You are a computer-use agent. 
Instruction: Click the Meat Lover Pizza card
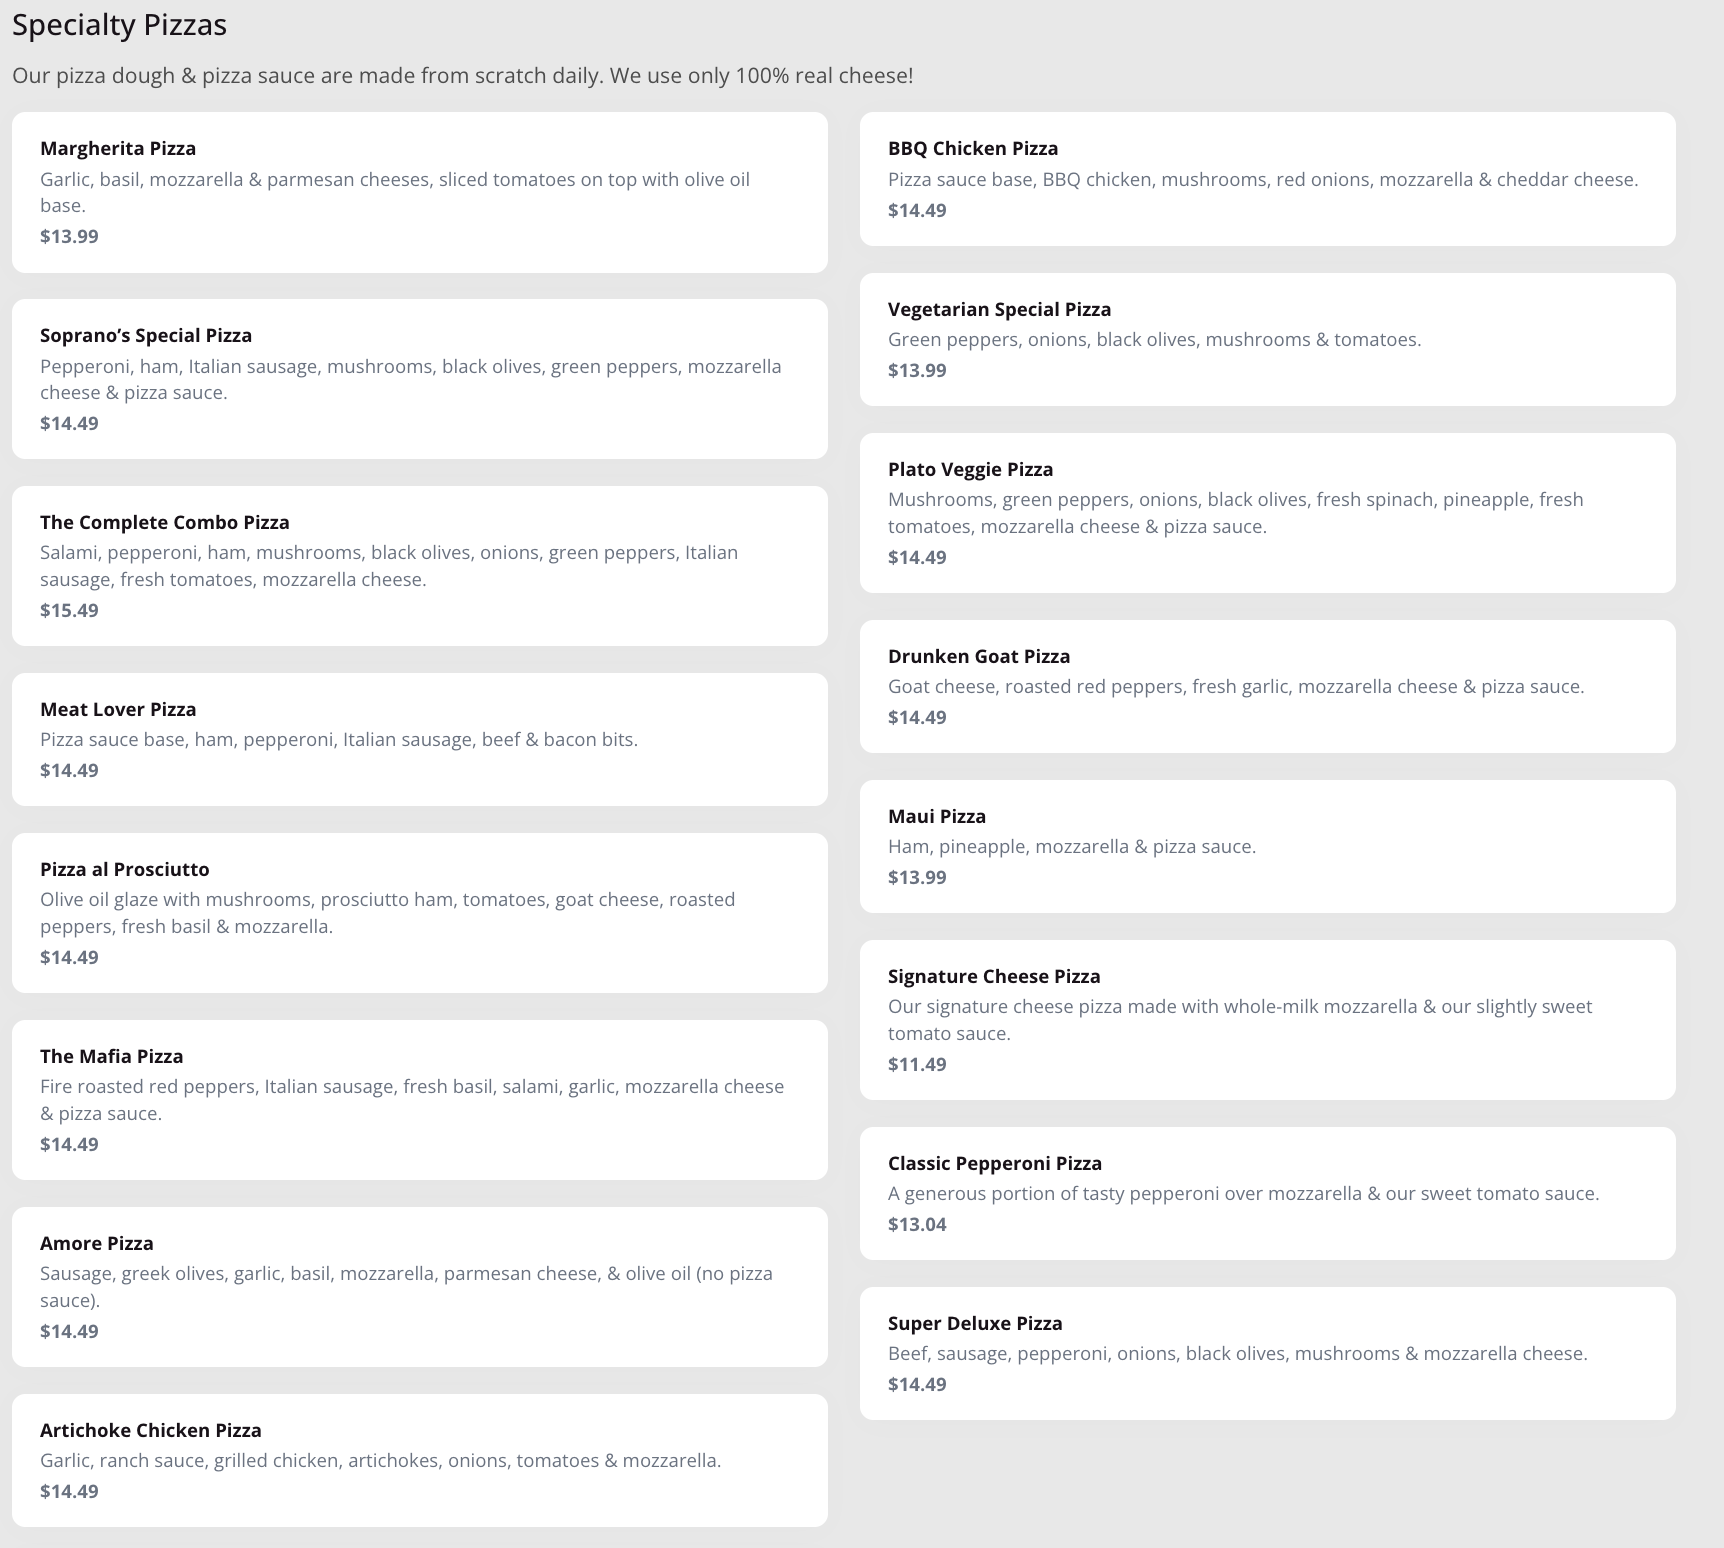pyautogui.click(x=419, y=739)
